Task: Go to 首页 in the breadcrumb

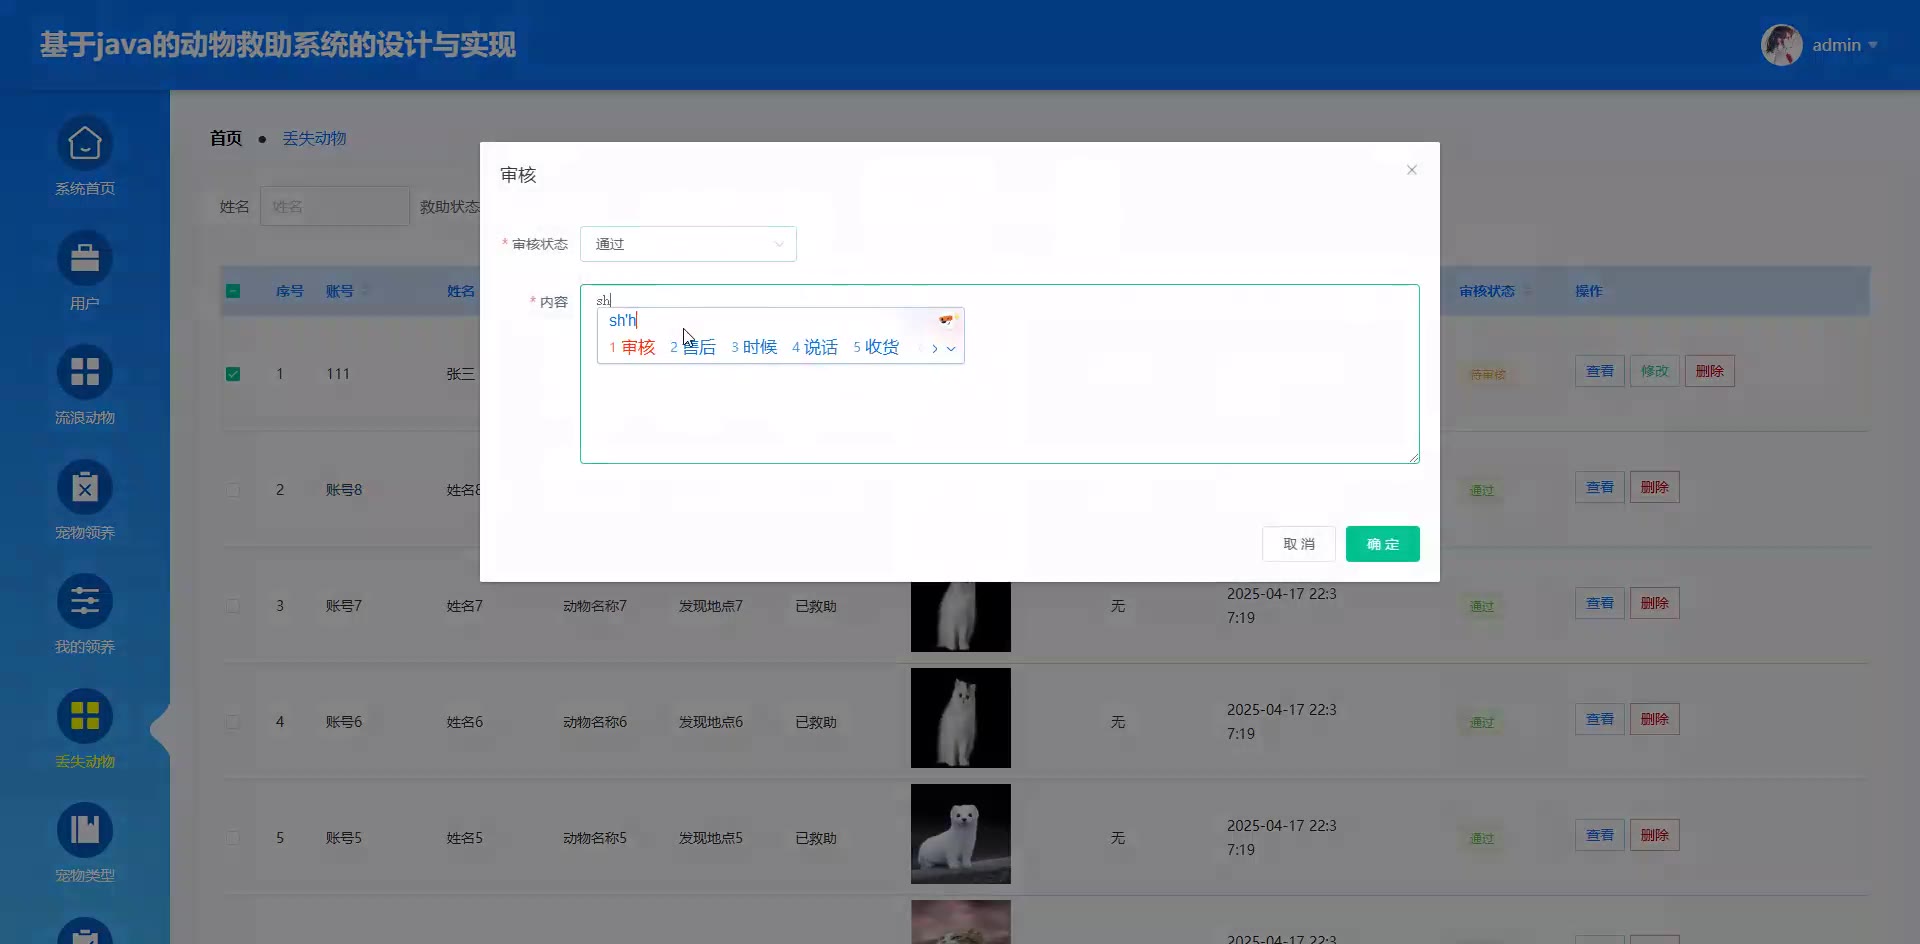Action: tap(226, 138)
